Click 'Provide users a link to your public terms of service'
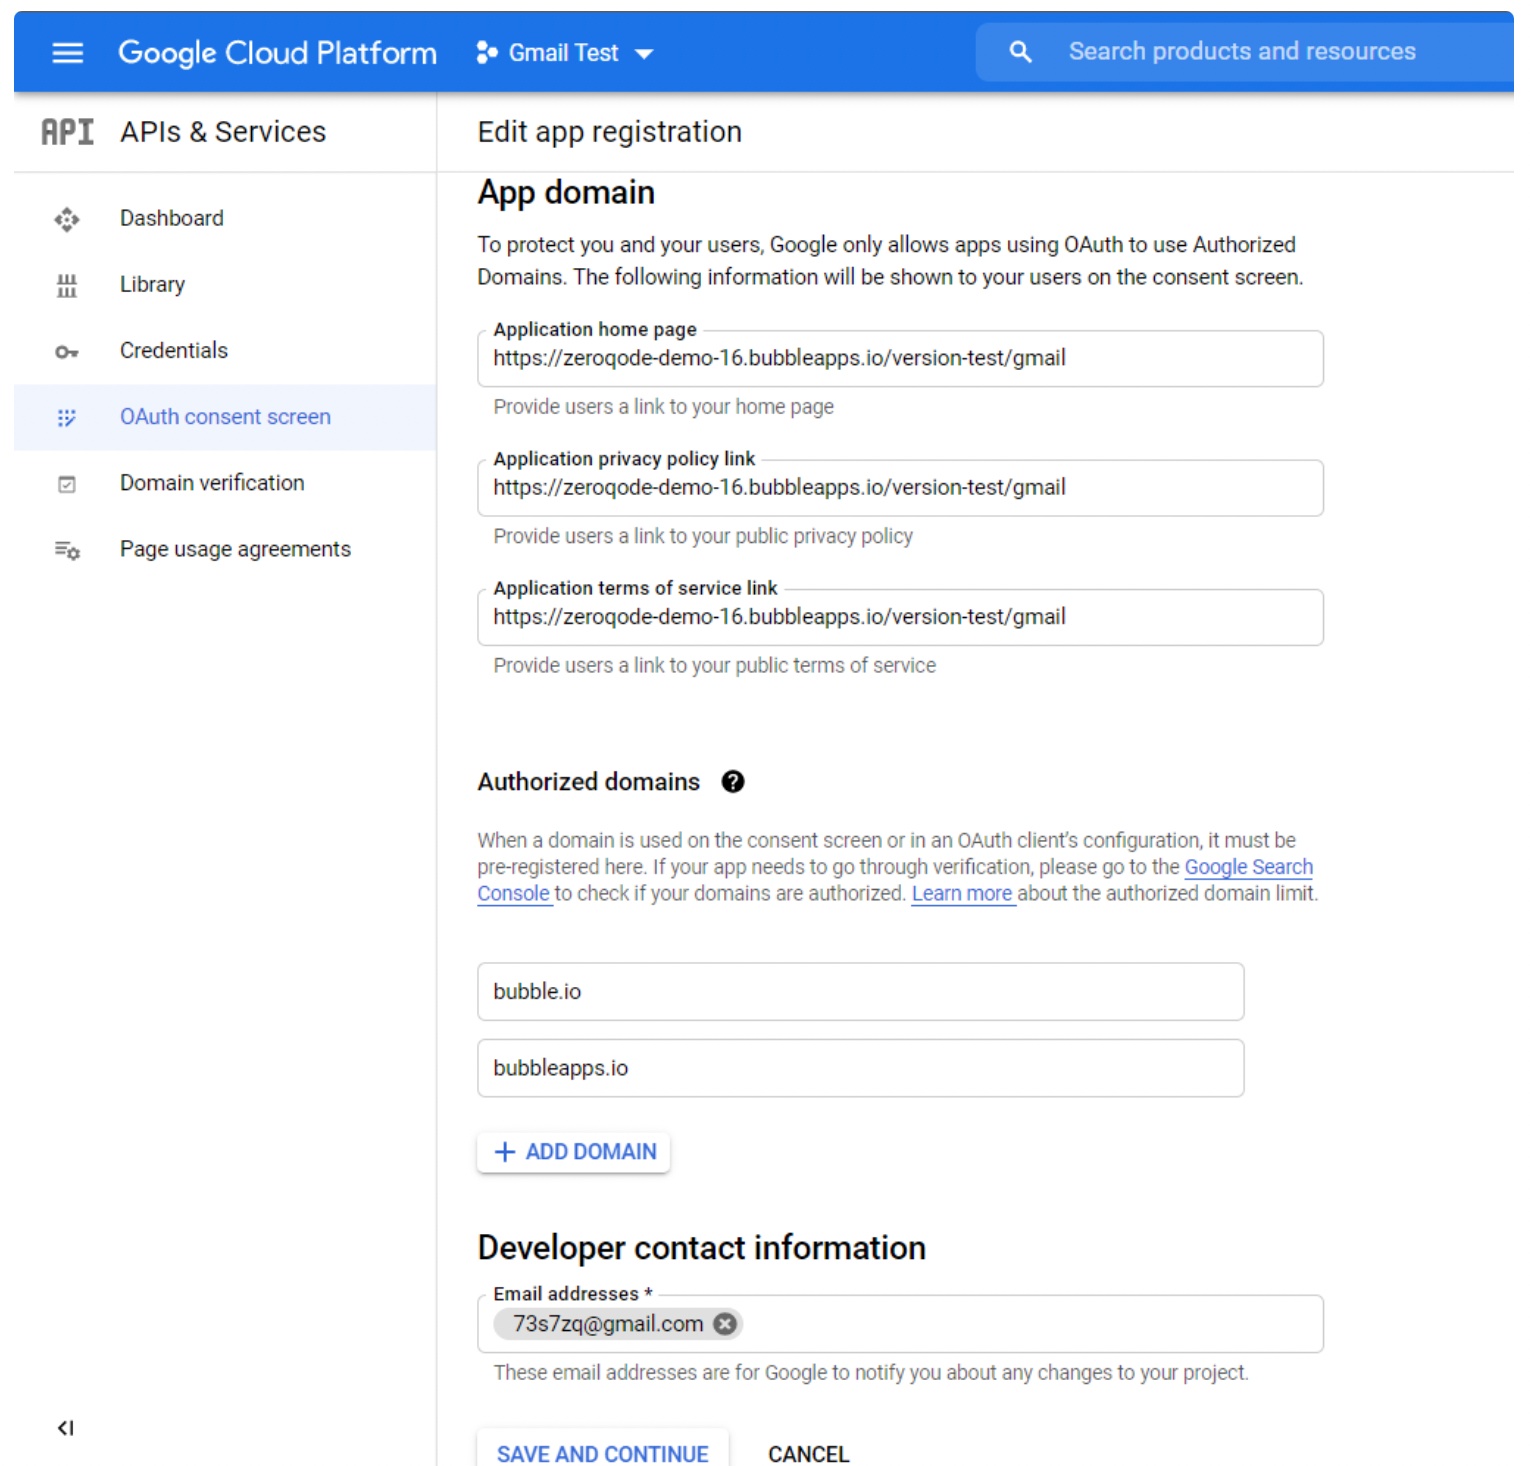This screenshot has height=1466, width=1530. tap(715, 666)
